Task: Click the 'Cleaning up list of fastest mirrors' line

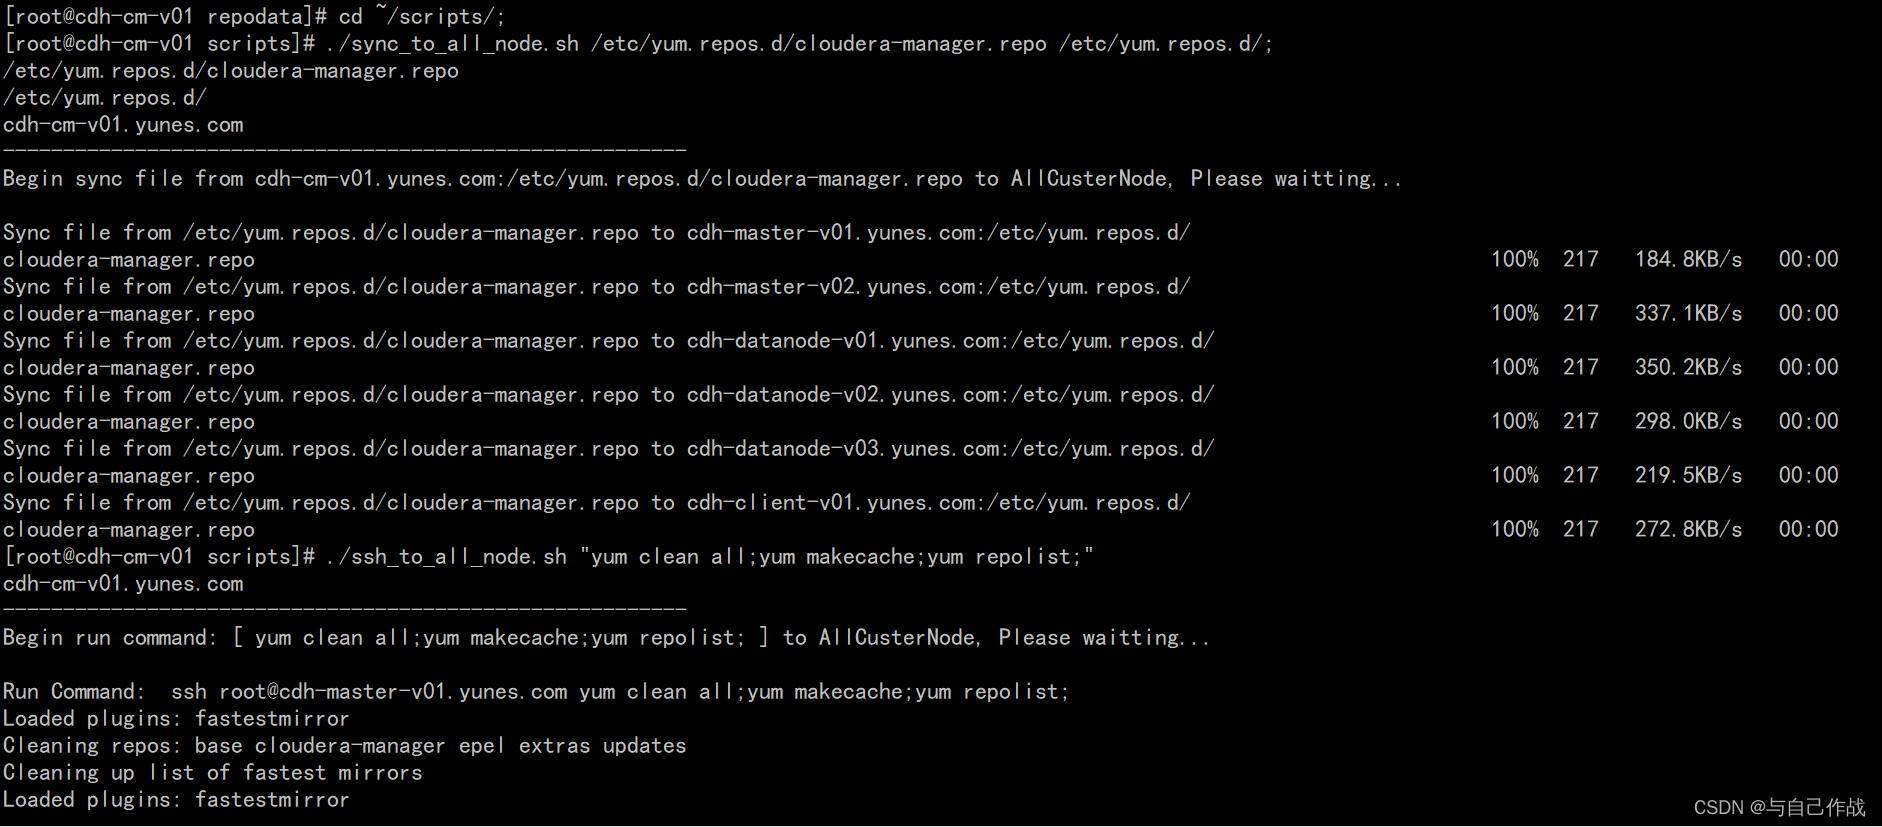Action: coord(213,772)
